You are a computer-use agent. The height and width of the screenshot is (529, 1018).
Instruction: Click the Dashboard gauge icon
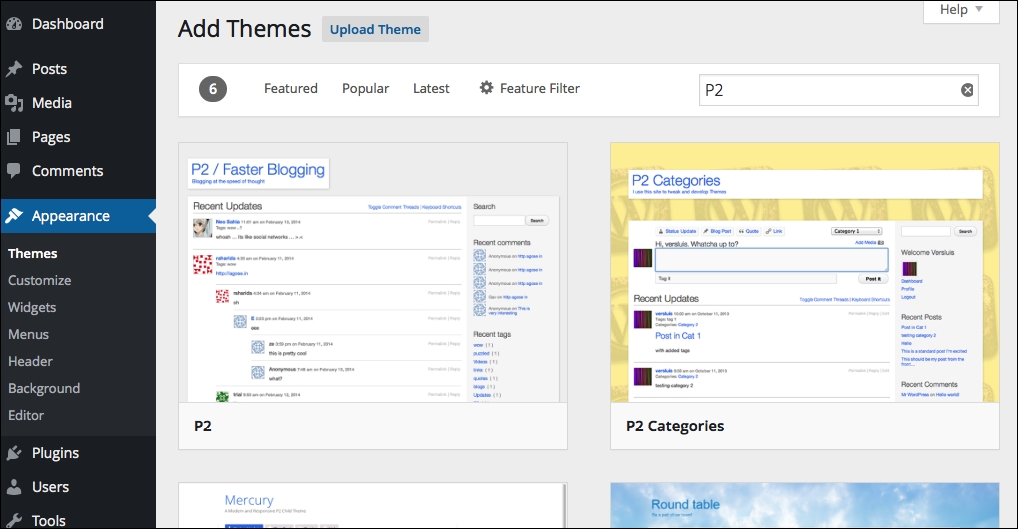(14, 24)
